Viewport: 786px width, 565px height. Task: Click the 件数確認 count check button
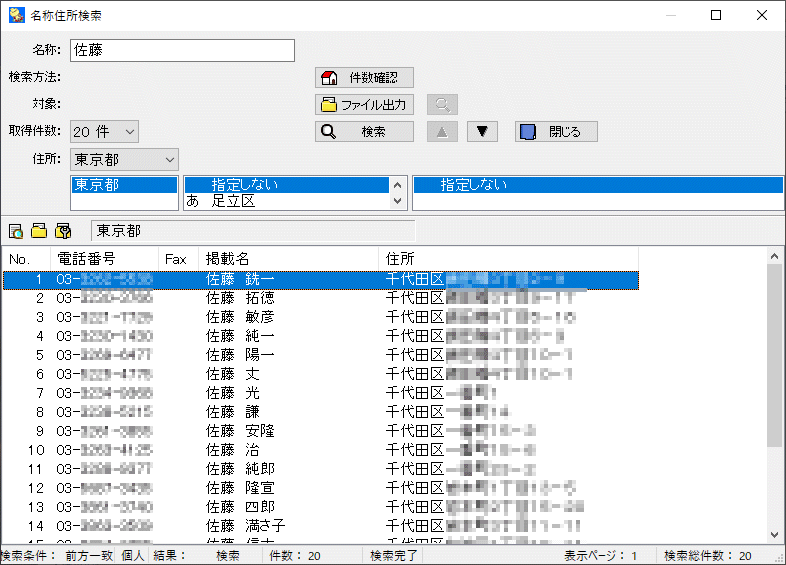click(x=364, y=78)
